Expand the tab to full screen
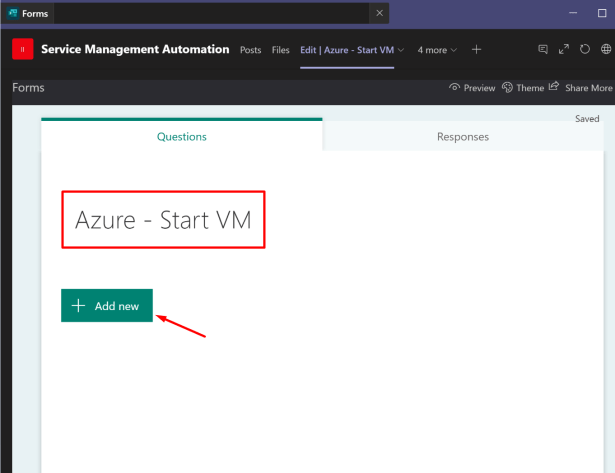This screenshot has width=615, height=473. (x=564, y=49)
